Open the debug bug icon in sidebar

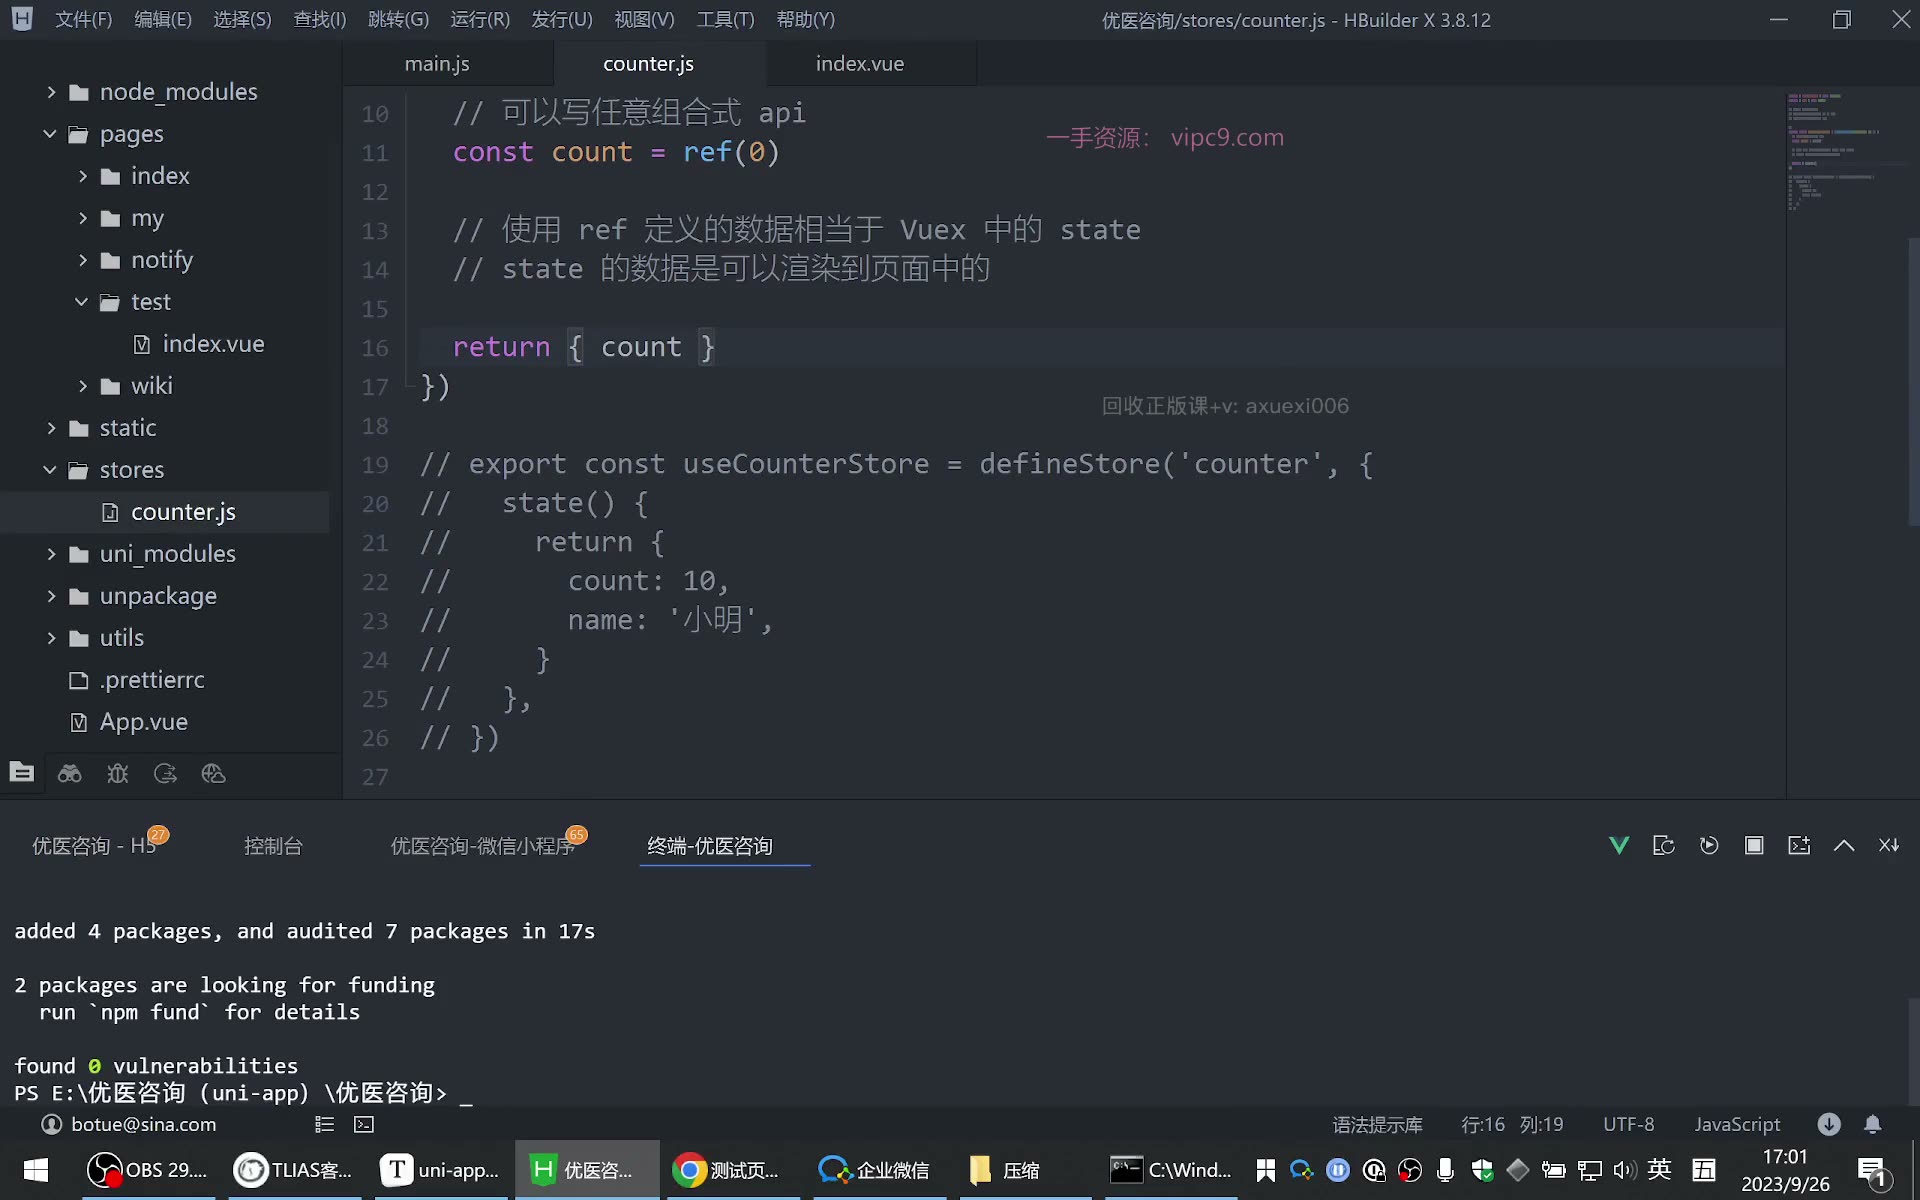[118, 773]
